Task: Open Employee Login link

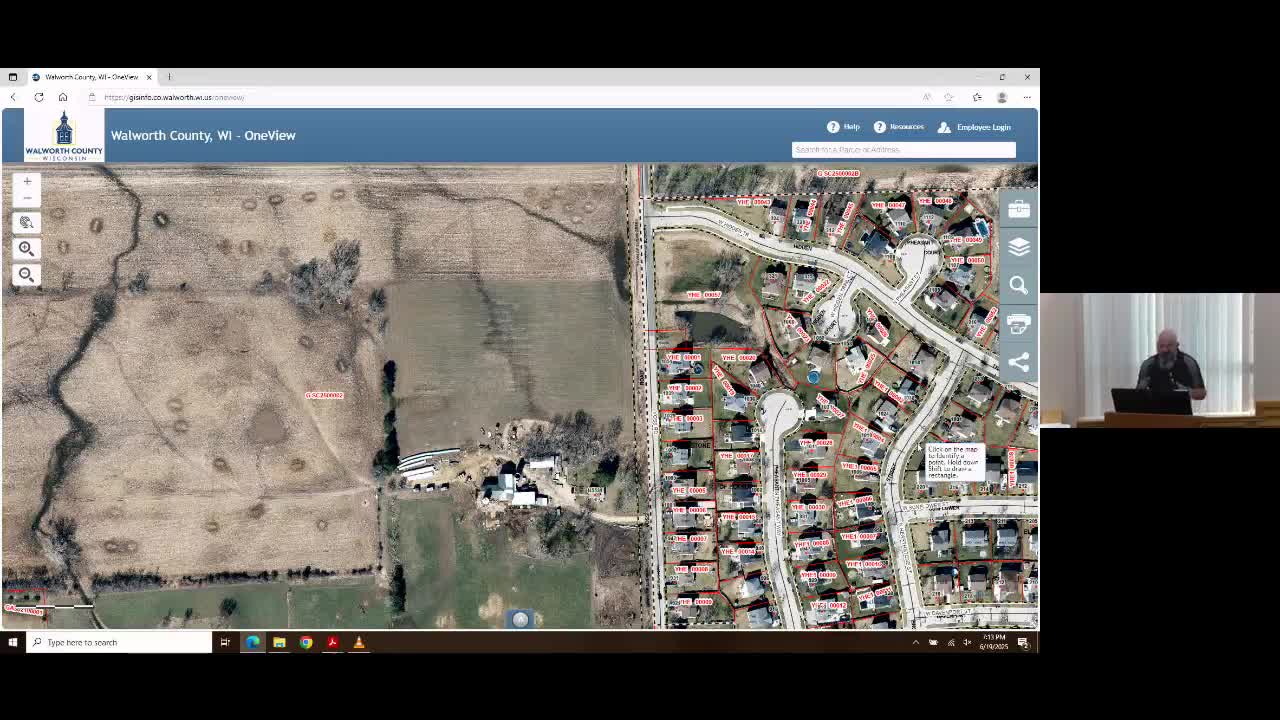Action: [x=983, y=127]
